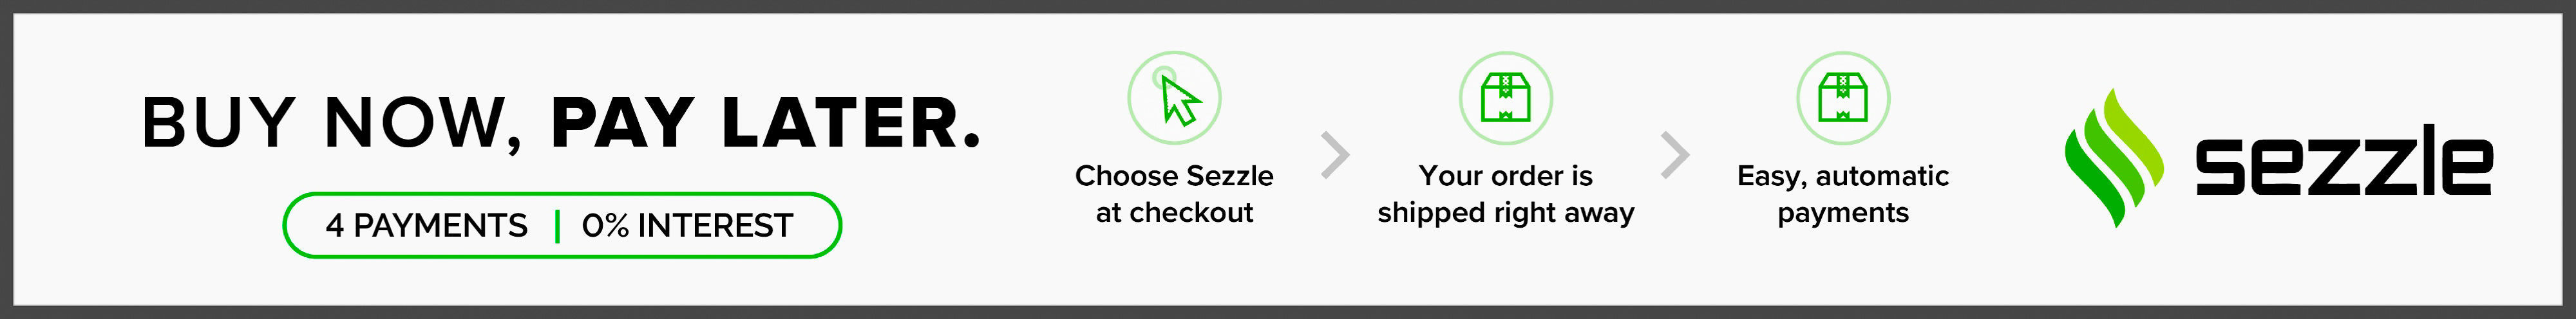Select the 0% INTEREST label in the badge
Image resolution: width=2576 pixels, height=319 pixels.
pos(687,226)
